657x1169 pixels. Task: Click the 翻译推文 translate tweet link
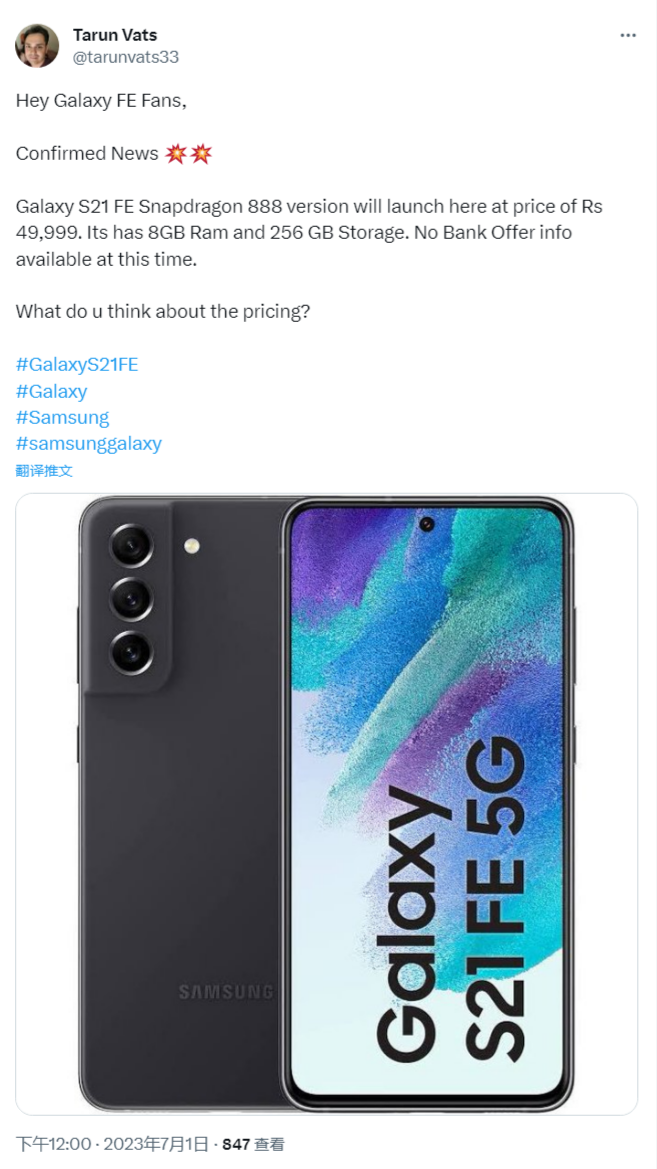coord(44,470)
